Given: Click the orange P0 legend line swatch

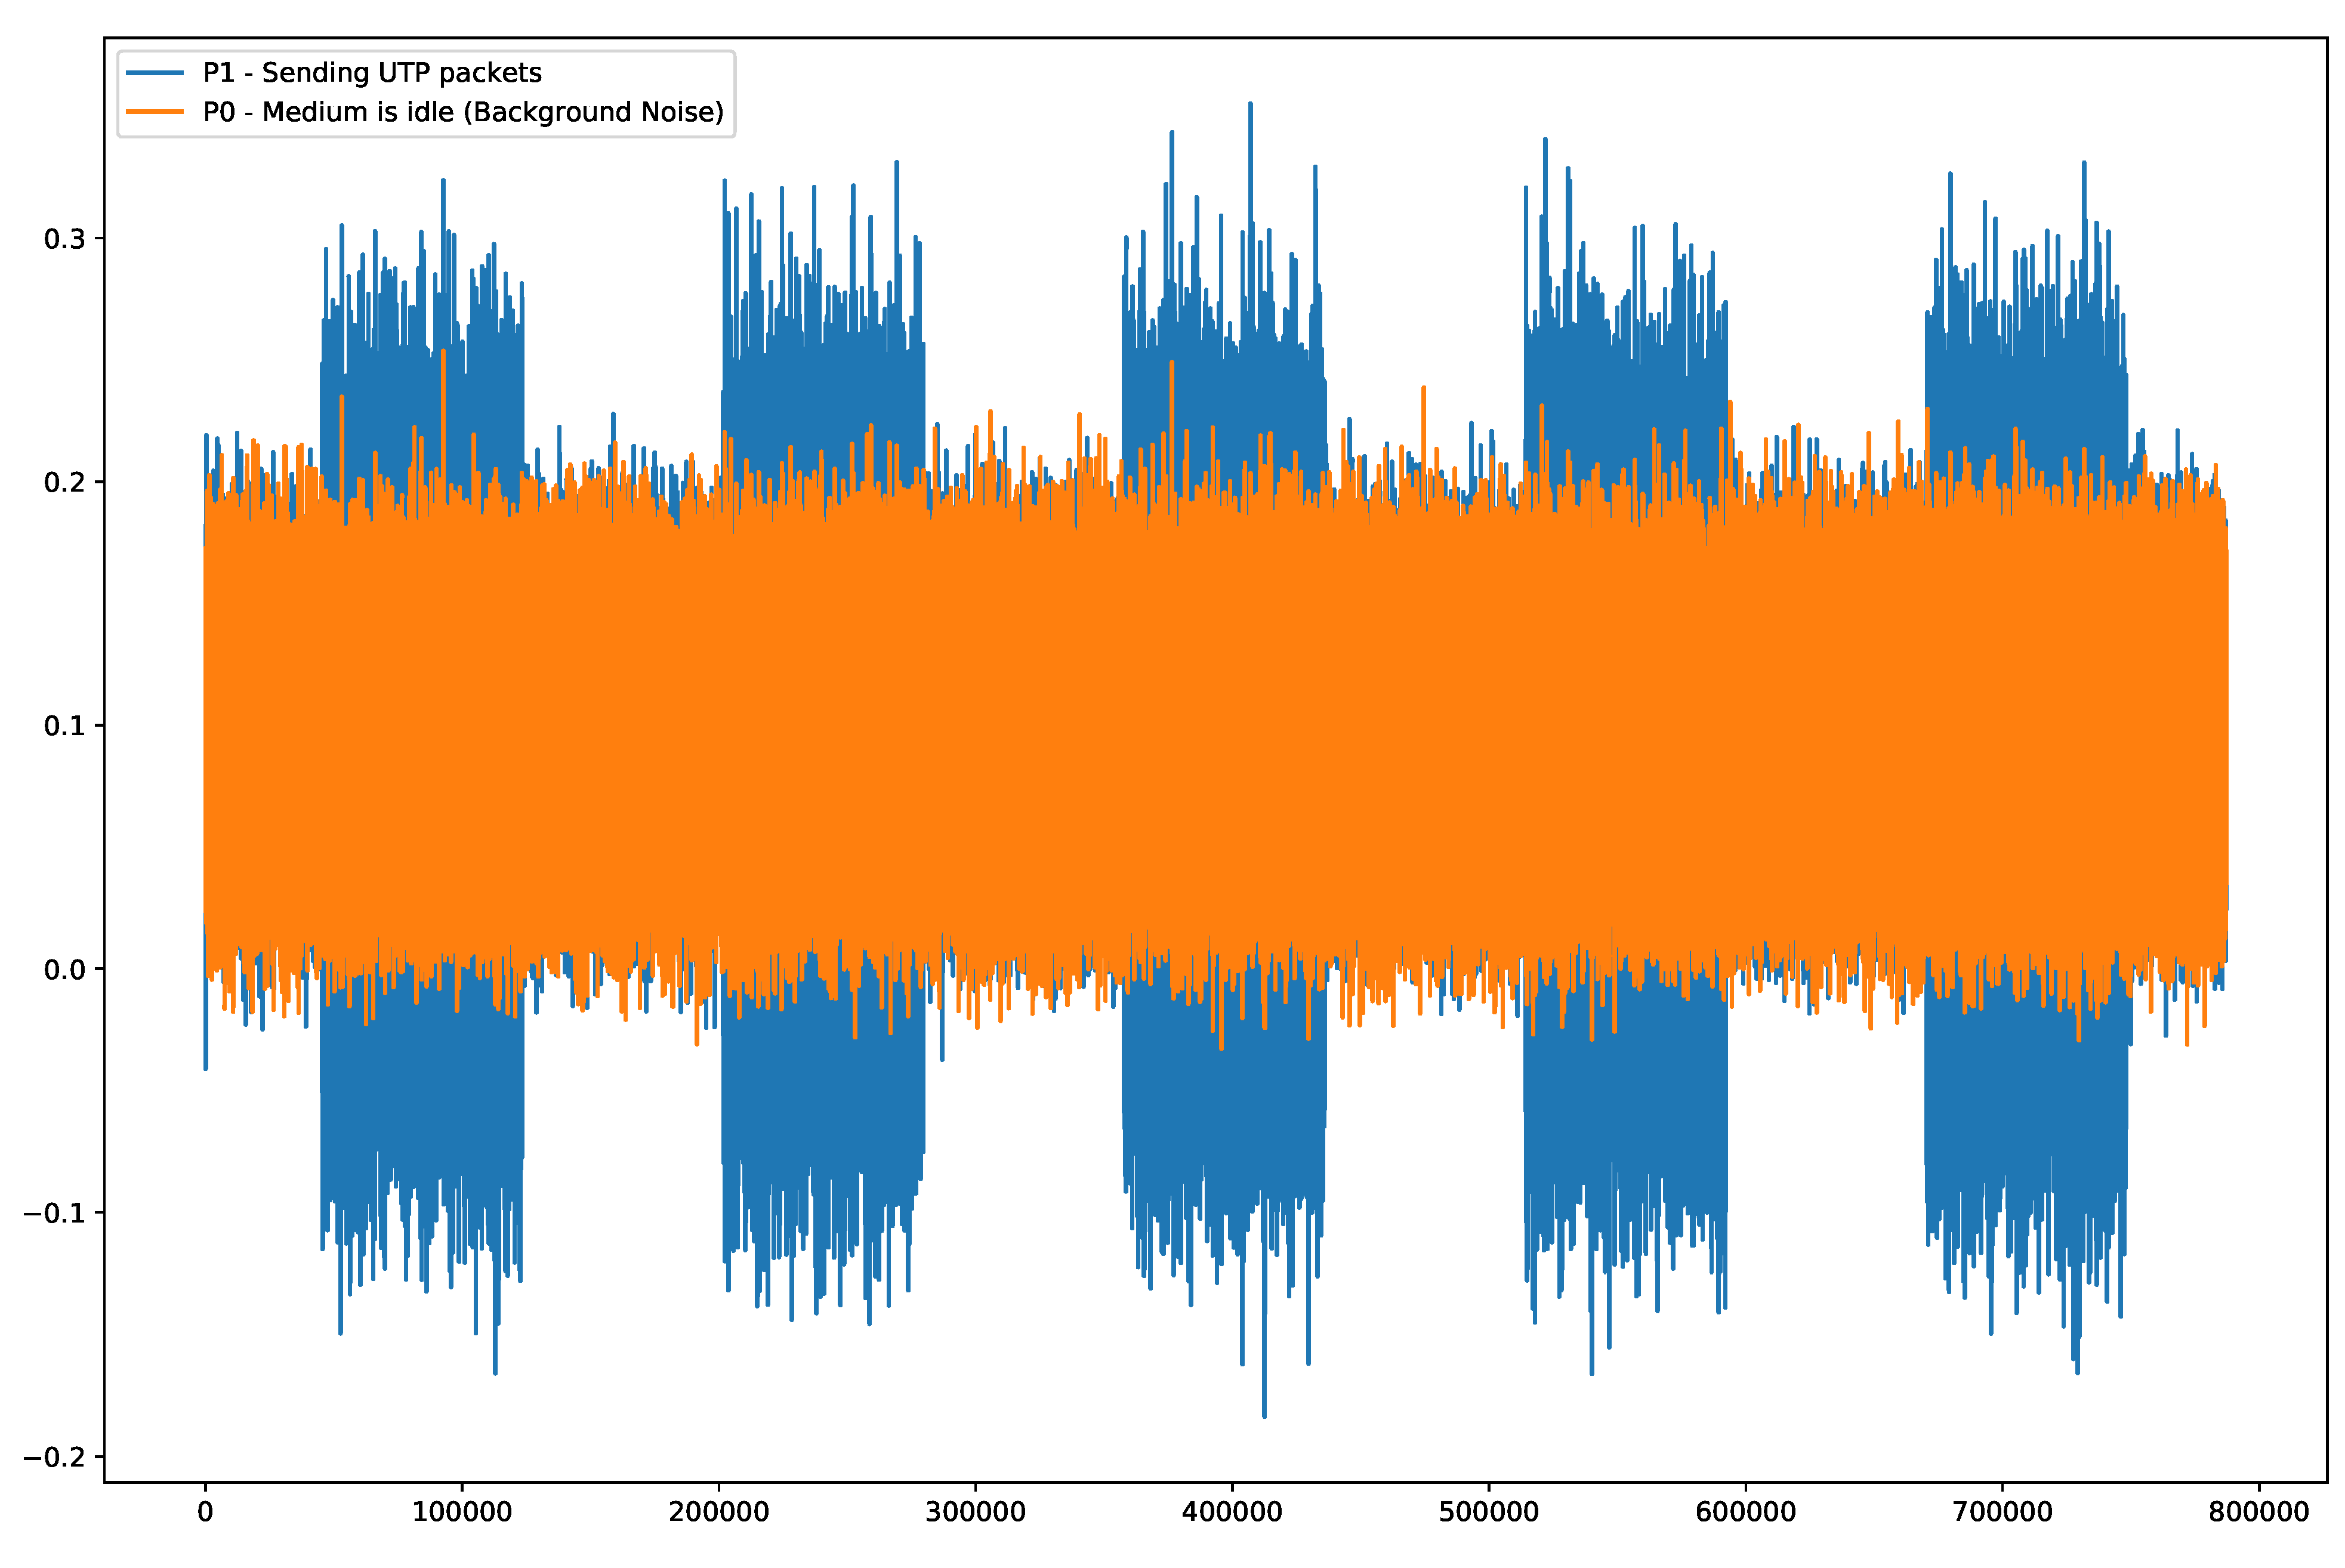Looking at the screenshot, I should coord(155,112).
